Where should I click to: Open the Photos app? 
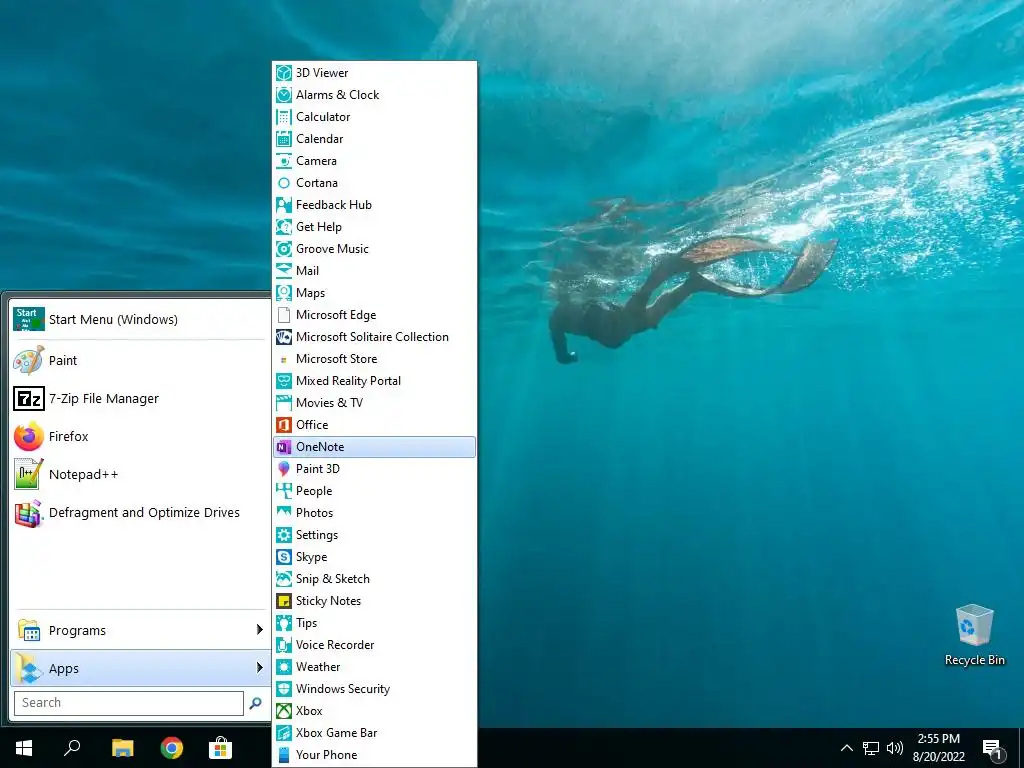click(374, 513)
